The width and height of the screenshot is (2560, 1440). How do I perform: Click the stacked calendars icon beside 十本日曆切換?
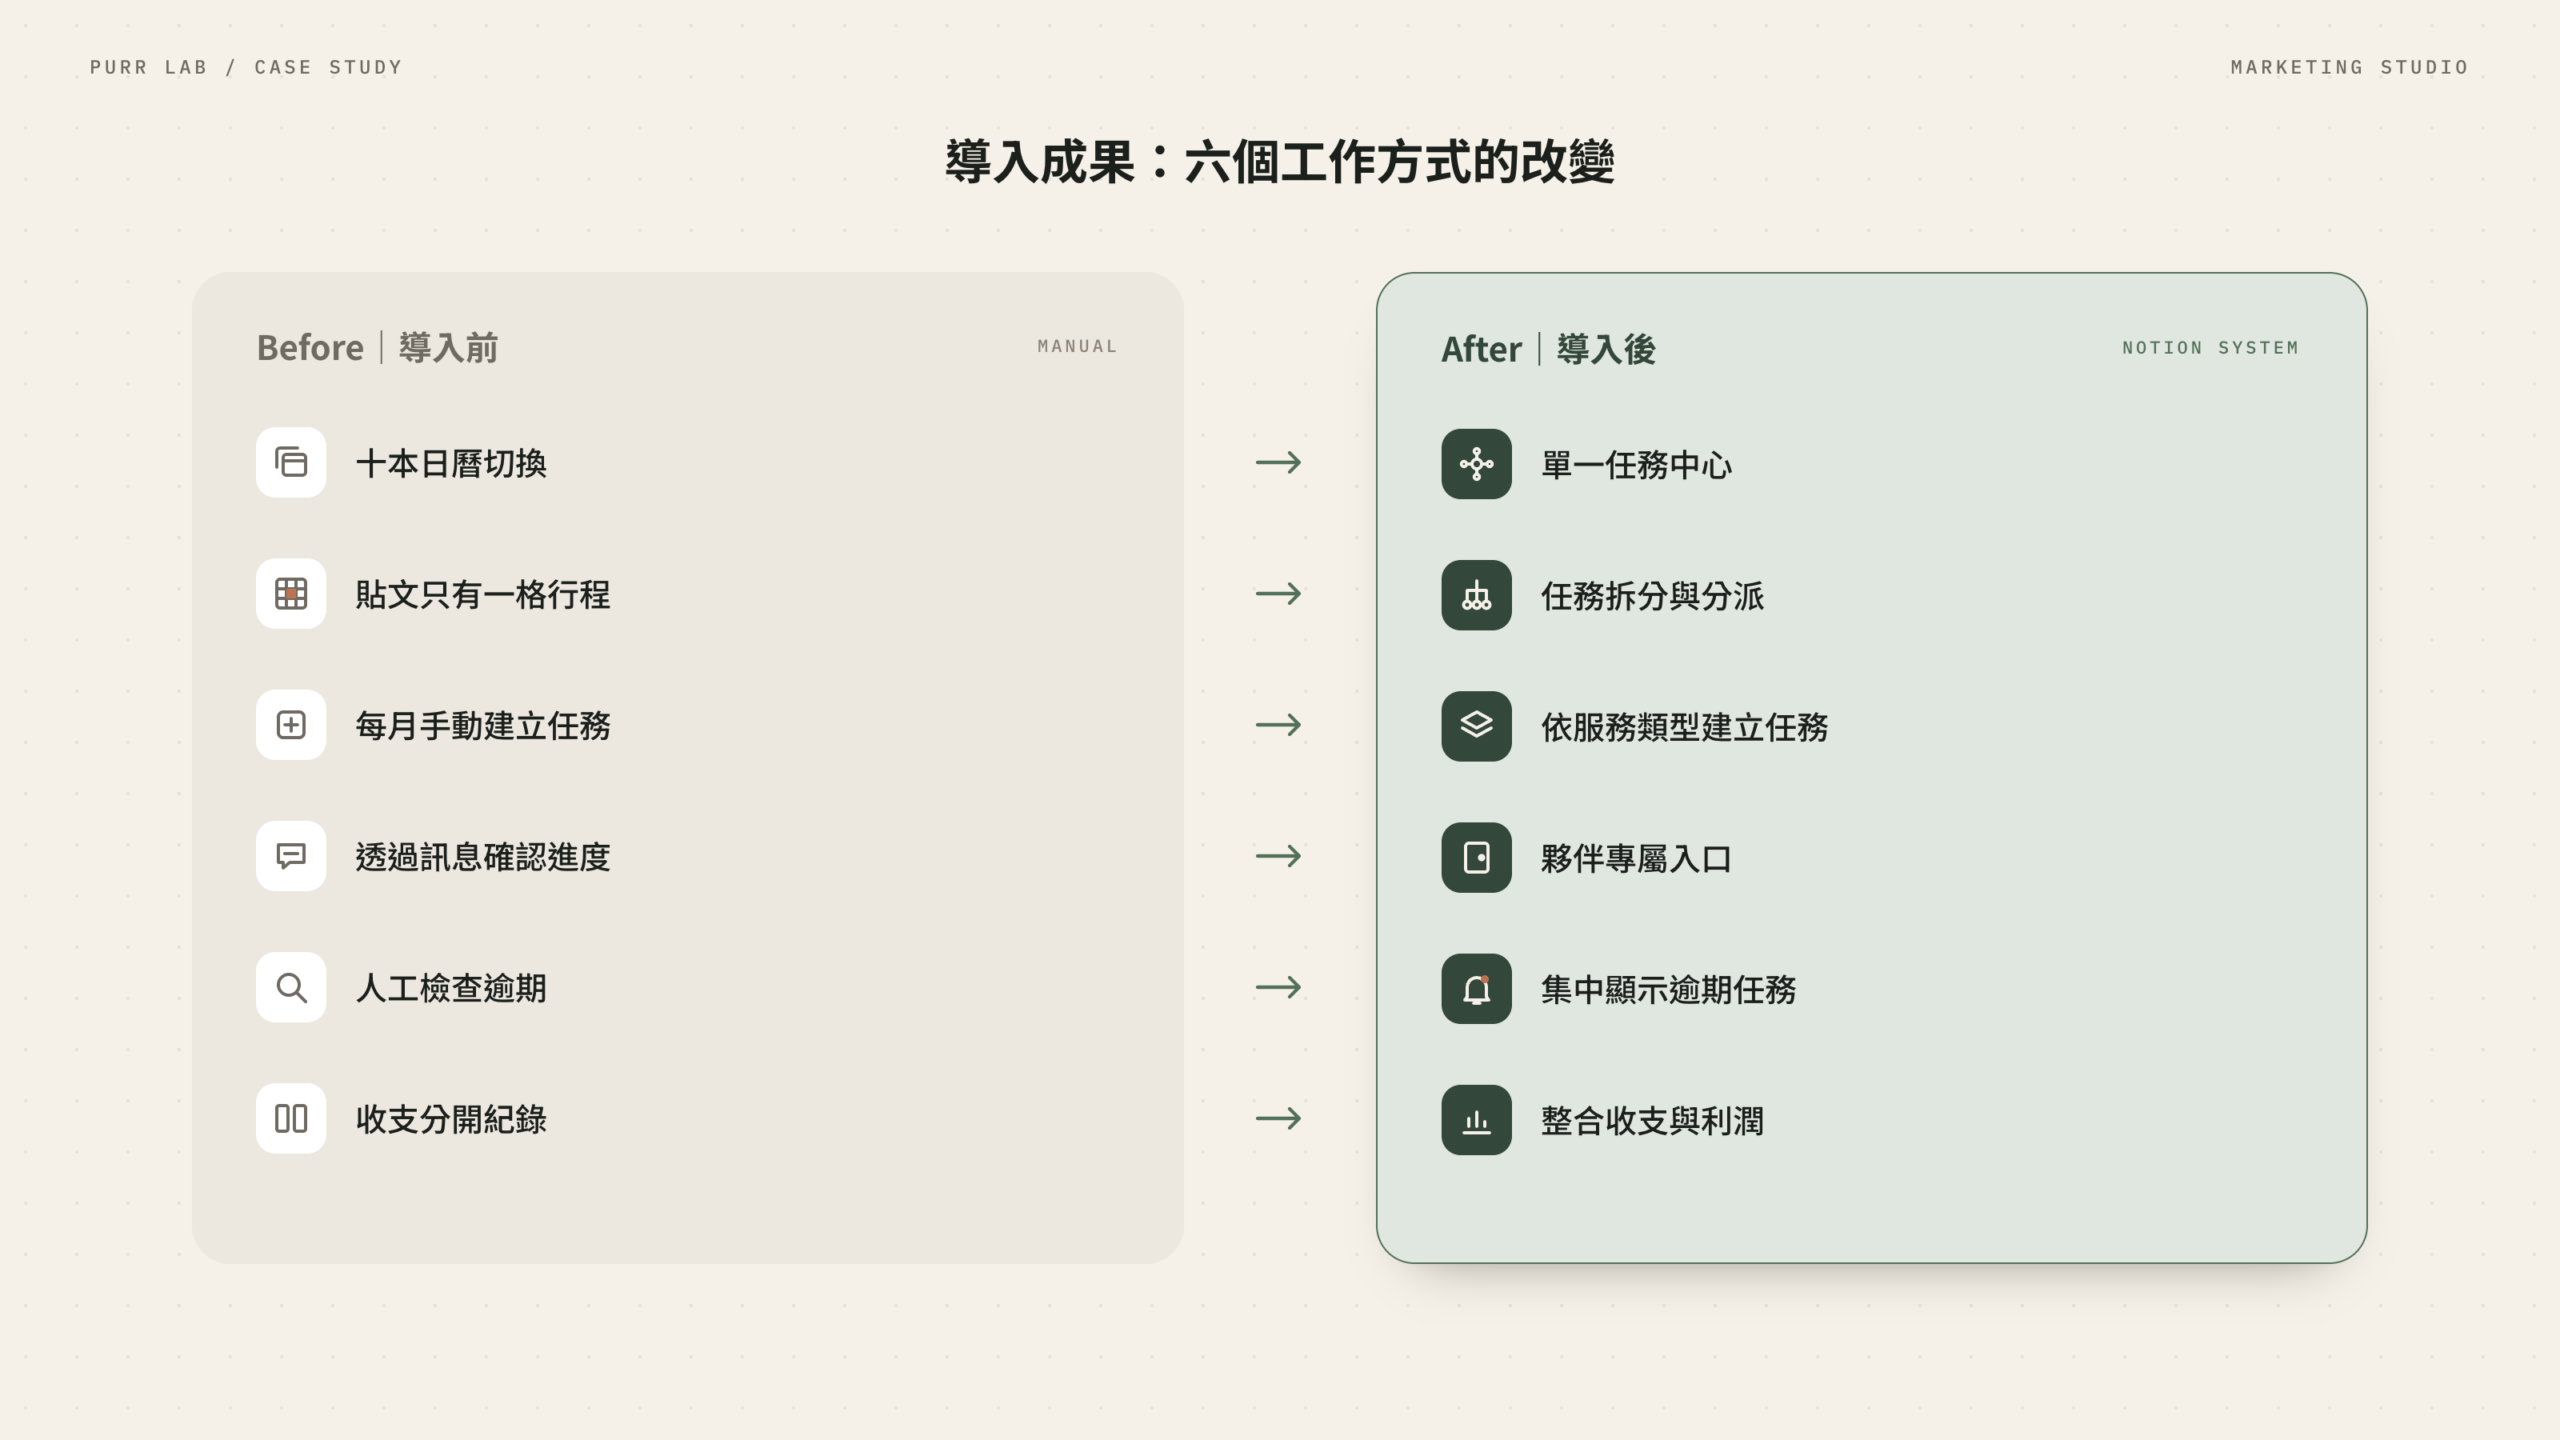291,463
